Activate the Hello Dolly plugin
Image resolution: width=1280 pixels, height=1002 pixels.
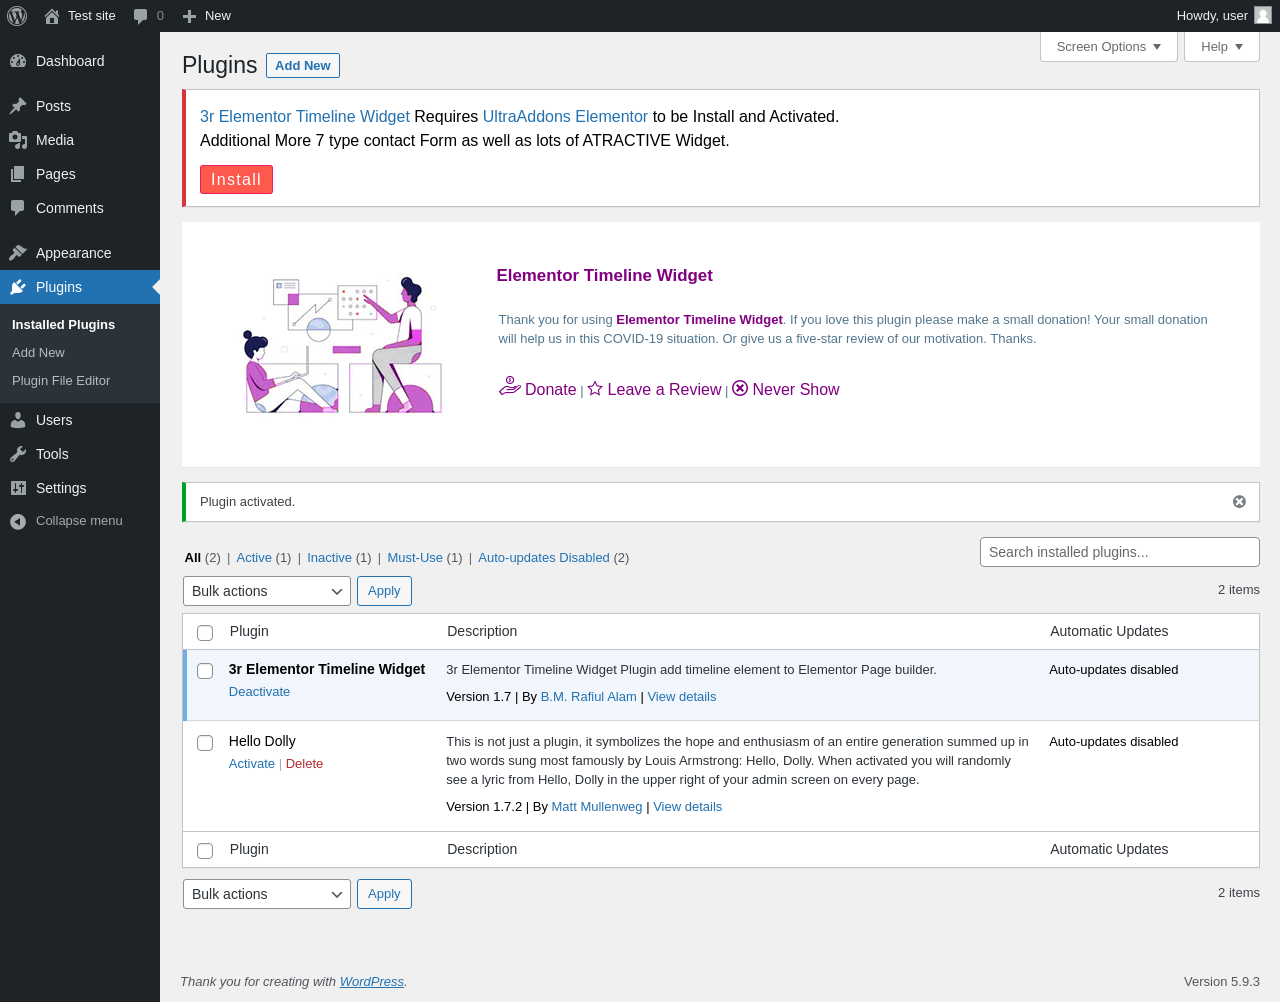[x=251, y=764]
